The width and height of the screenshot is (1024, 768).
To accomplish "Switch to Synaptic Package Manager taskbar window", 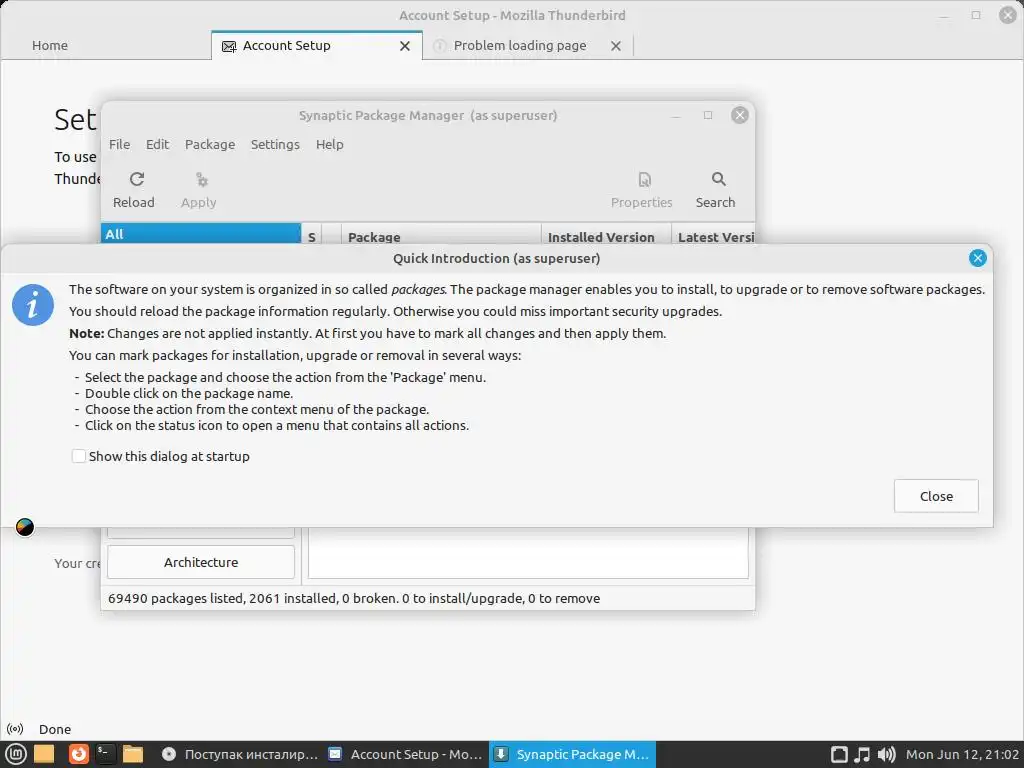I will pos(572,754).
